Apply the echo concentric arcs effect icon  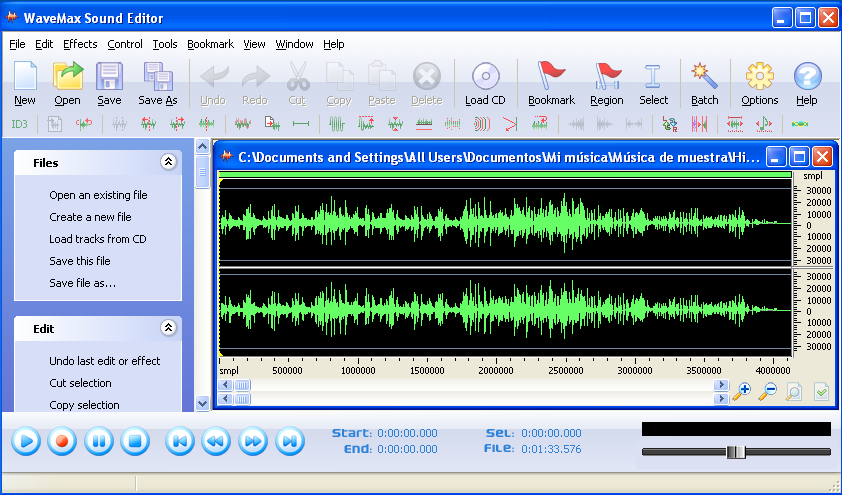click(x=482, y=125)
